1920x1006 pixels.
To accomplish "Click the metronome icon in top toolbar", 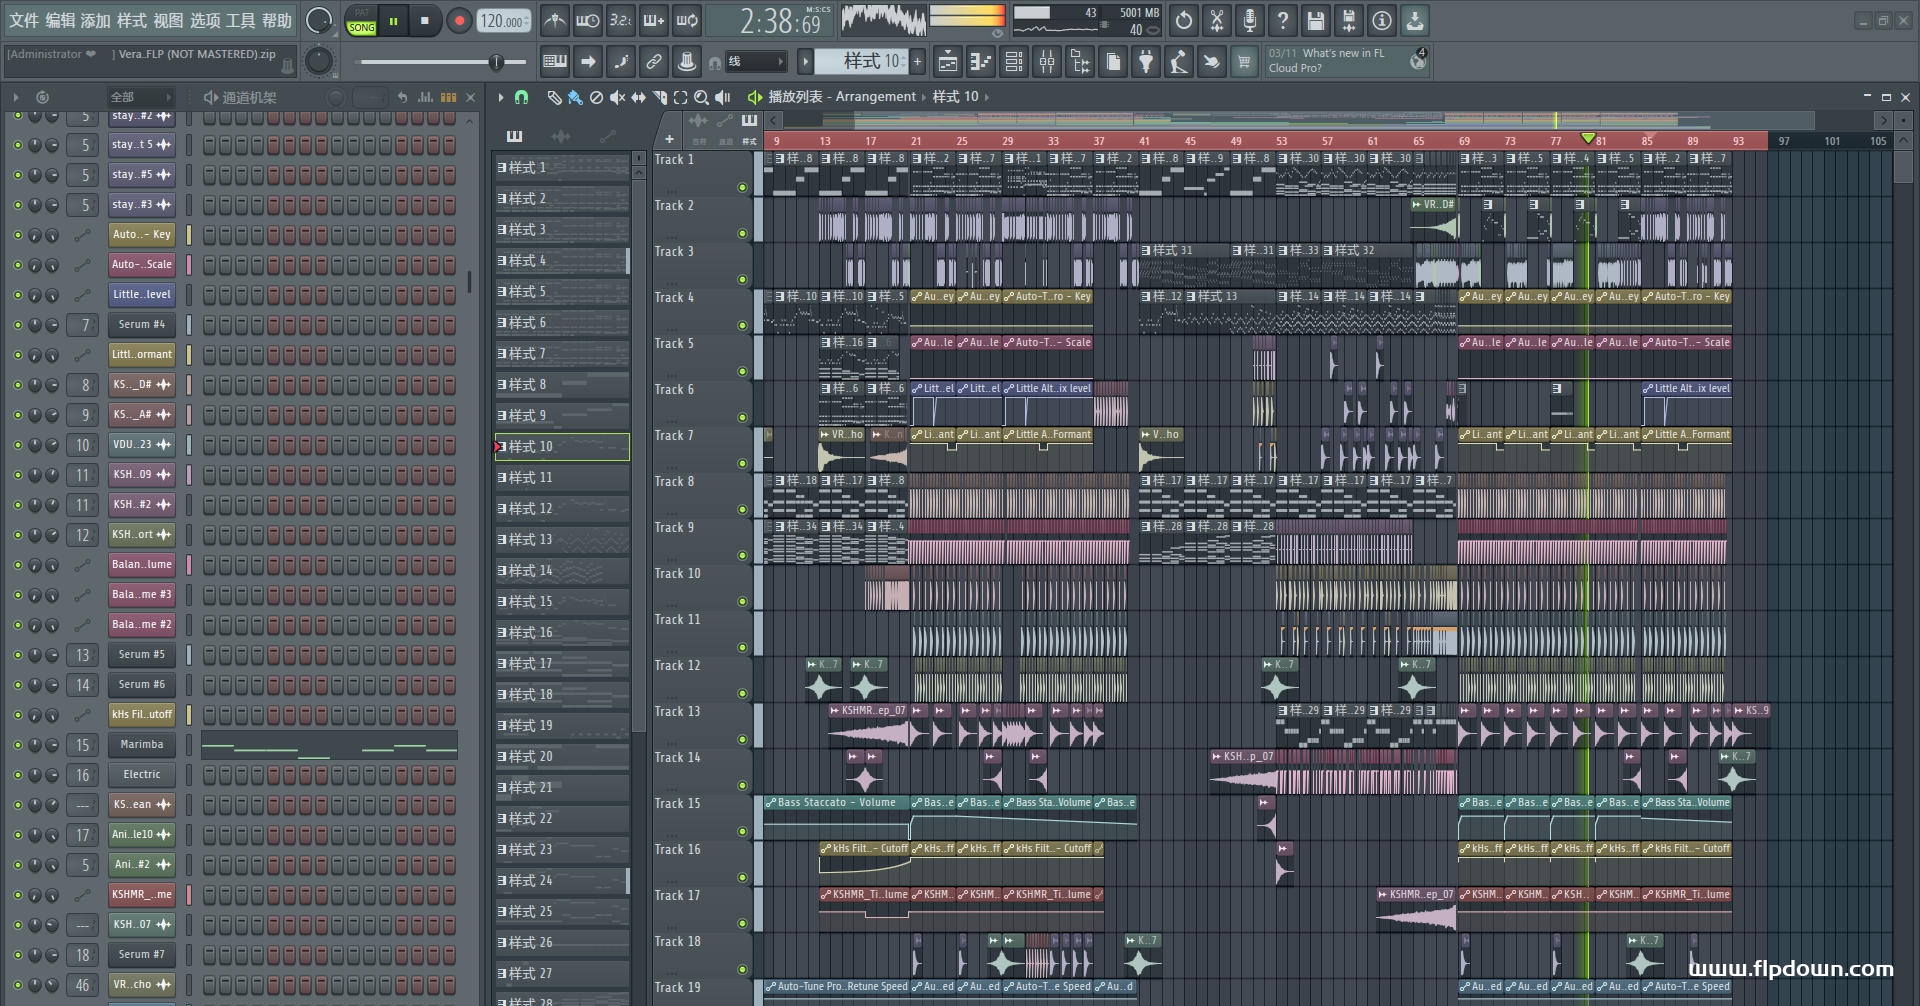I will tap(555, 20).
